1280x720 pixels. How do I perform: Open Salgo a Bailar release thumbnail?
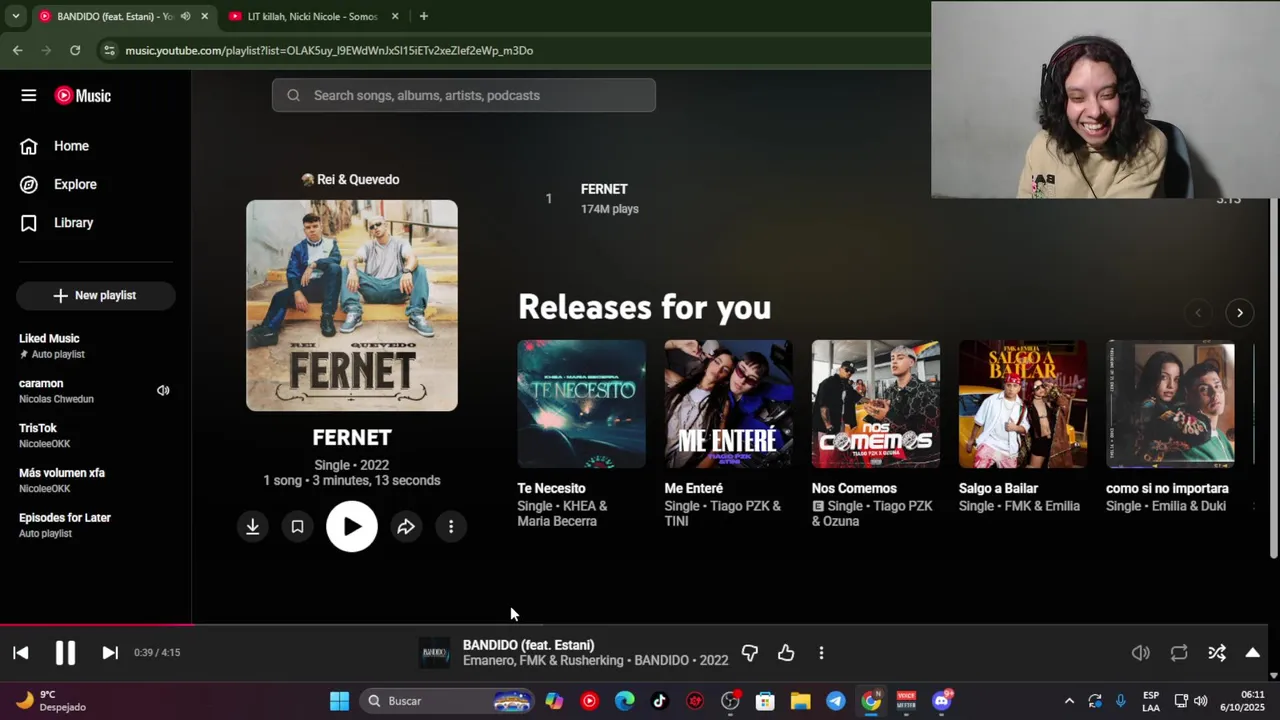(x=1022, y=404)
